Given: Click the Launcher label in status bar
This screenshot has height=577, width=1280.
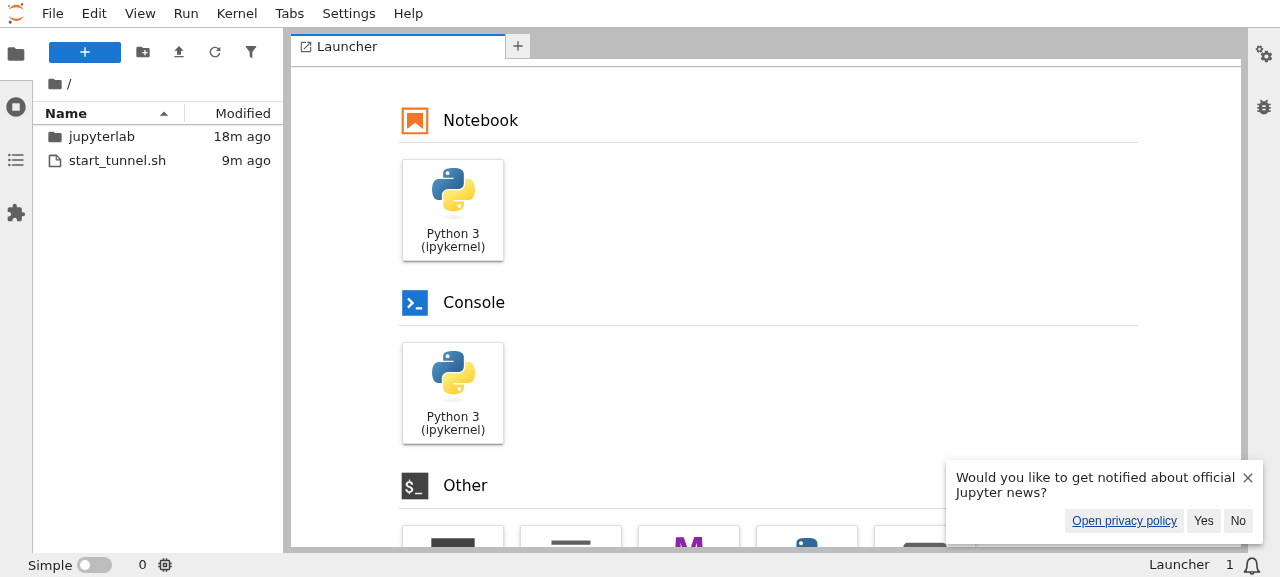Looking at the screenshot, I should tap(1179, 565).
